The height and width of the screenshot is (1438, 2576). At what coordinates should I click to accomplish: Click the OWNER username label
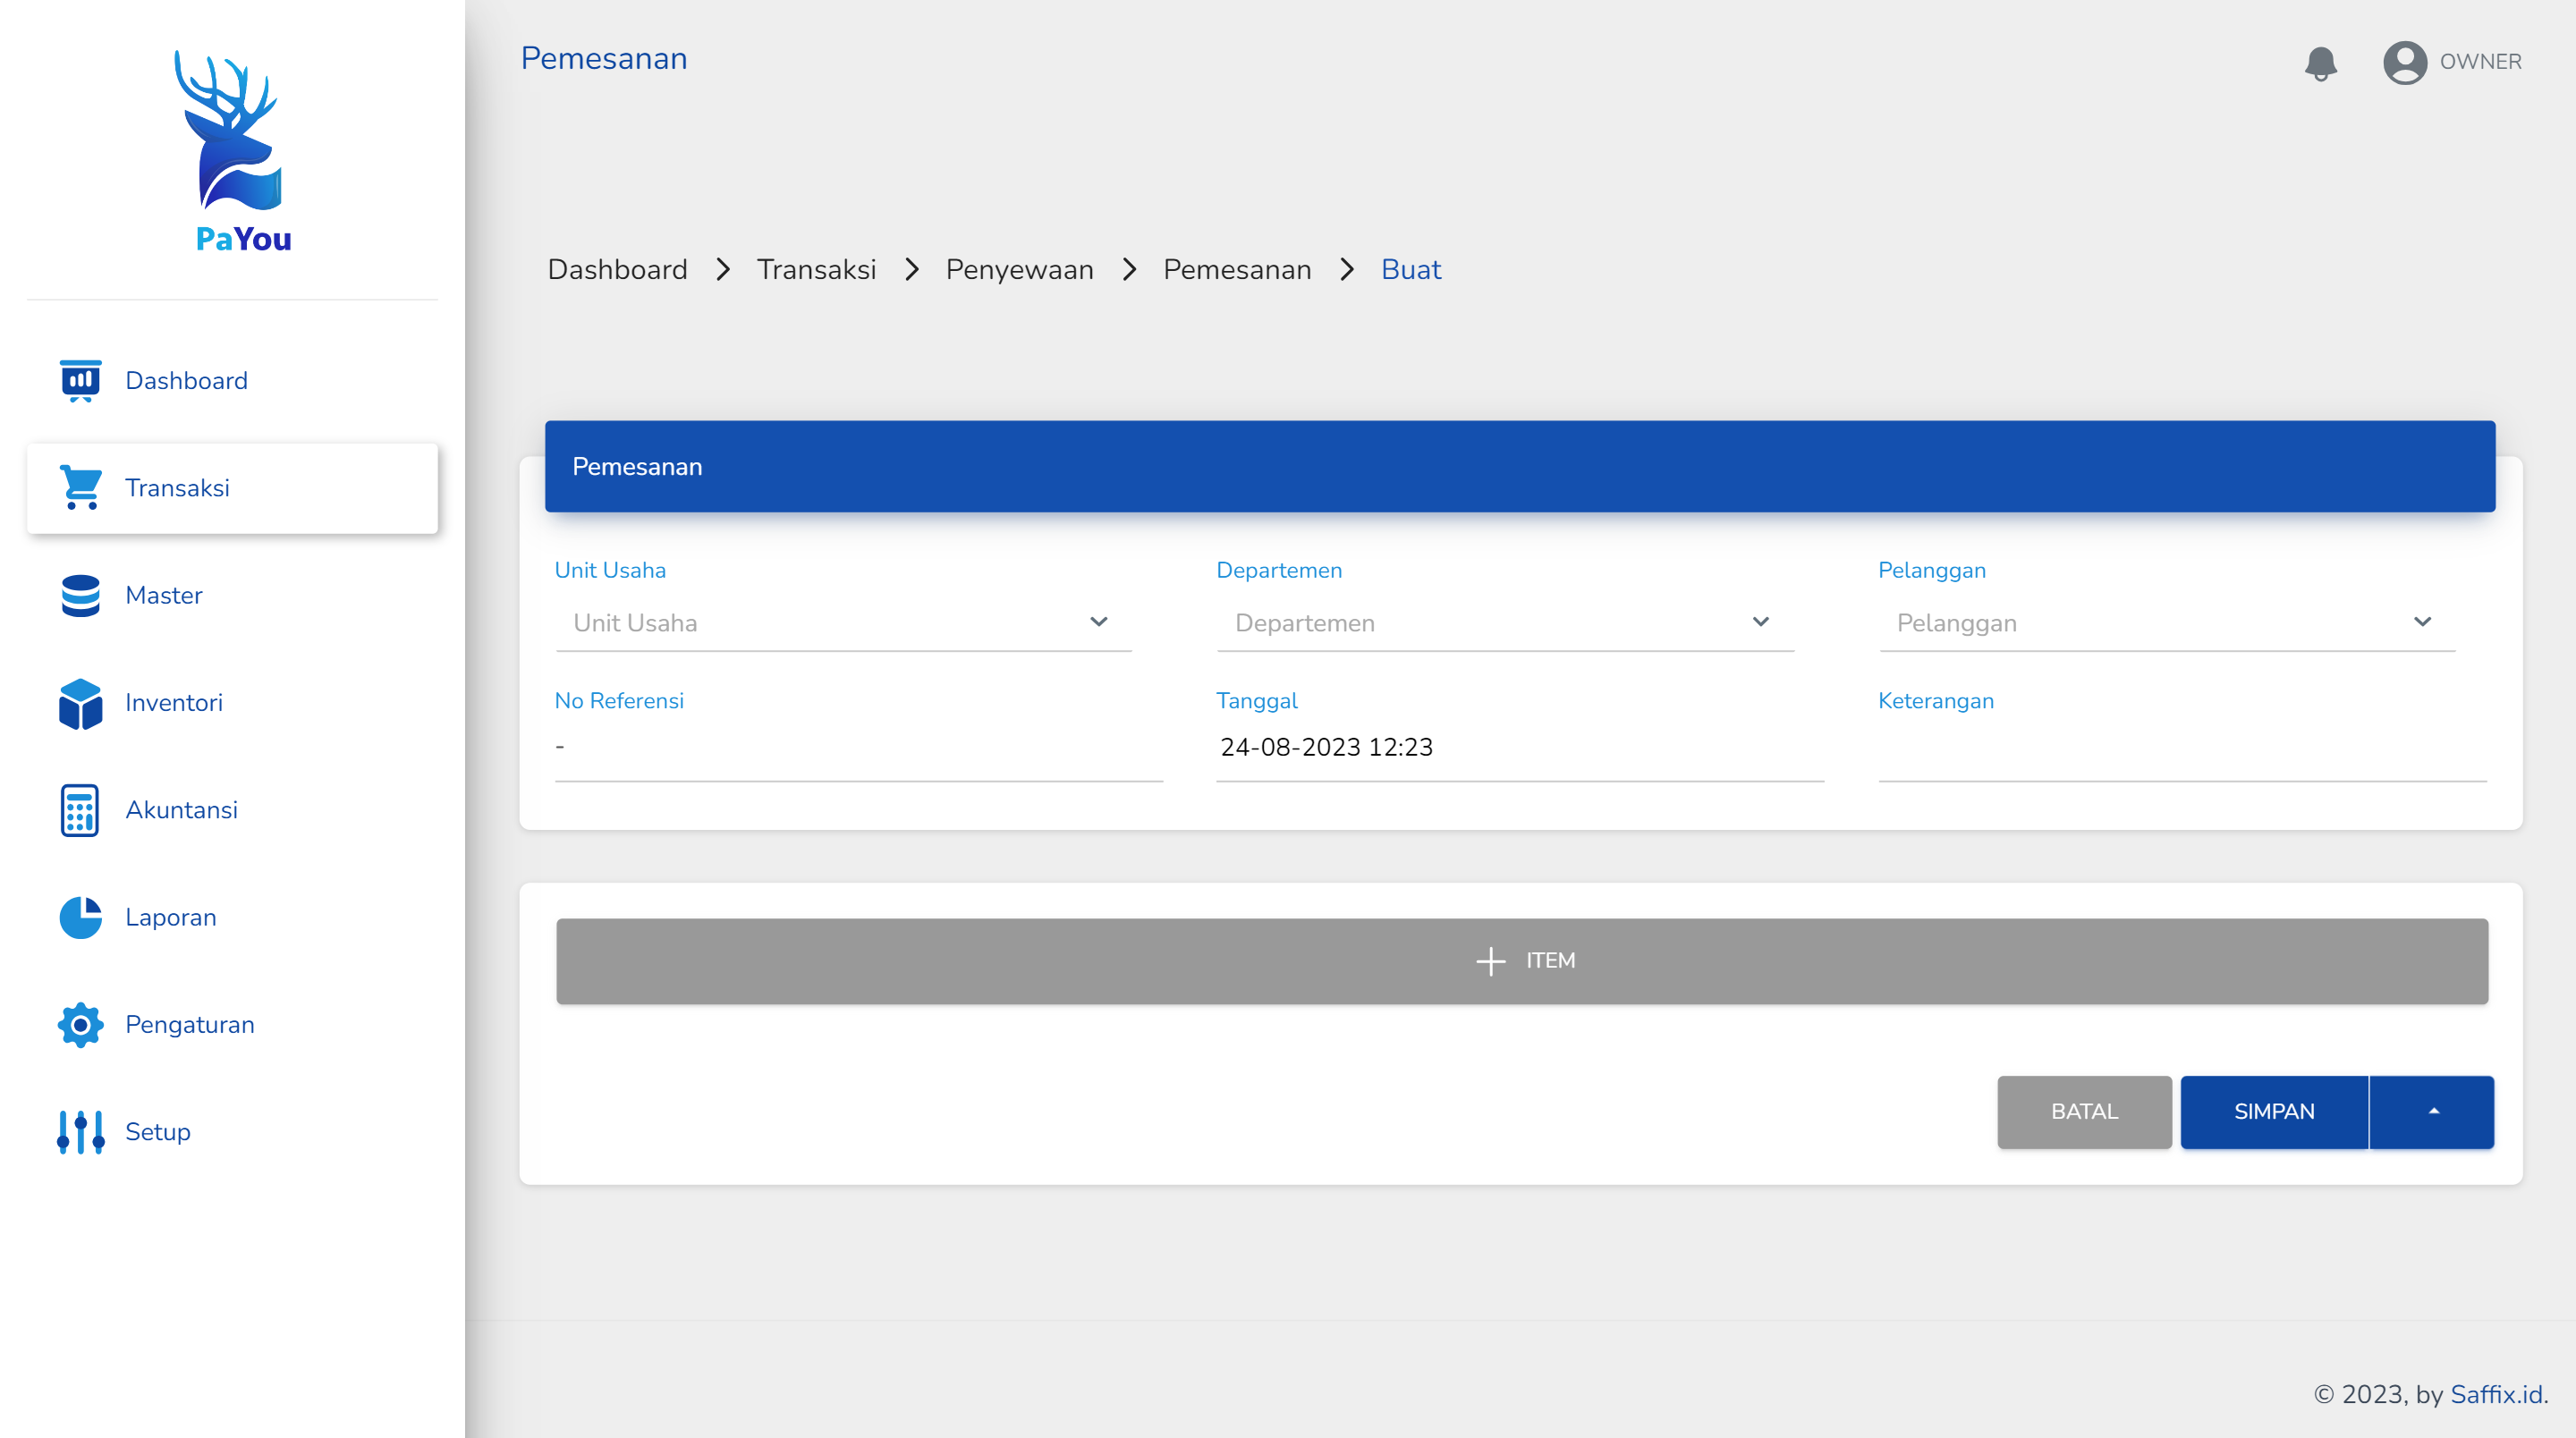click(2480, 62)
